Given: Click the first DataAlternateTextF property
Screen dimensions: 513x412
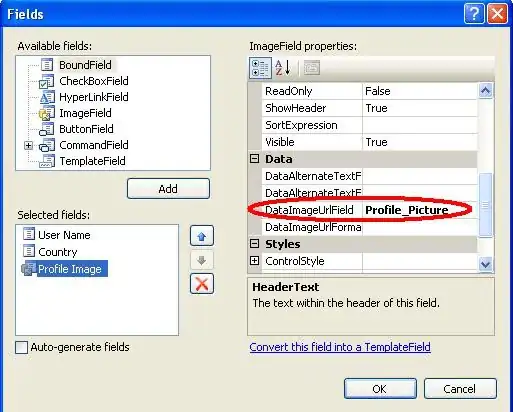Looking at the screenshot, I should pyautogui.click(x=312, y=176).
